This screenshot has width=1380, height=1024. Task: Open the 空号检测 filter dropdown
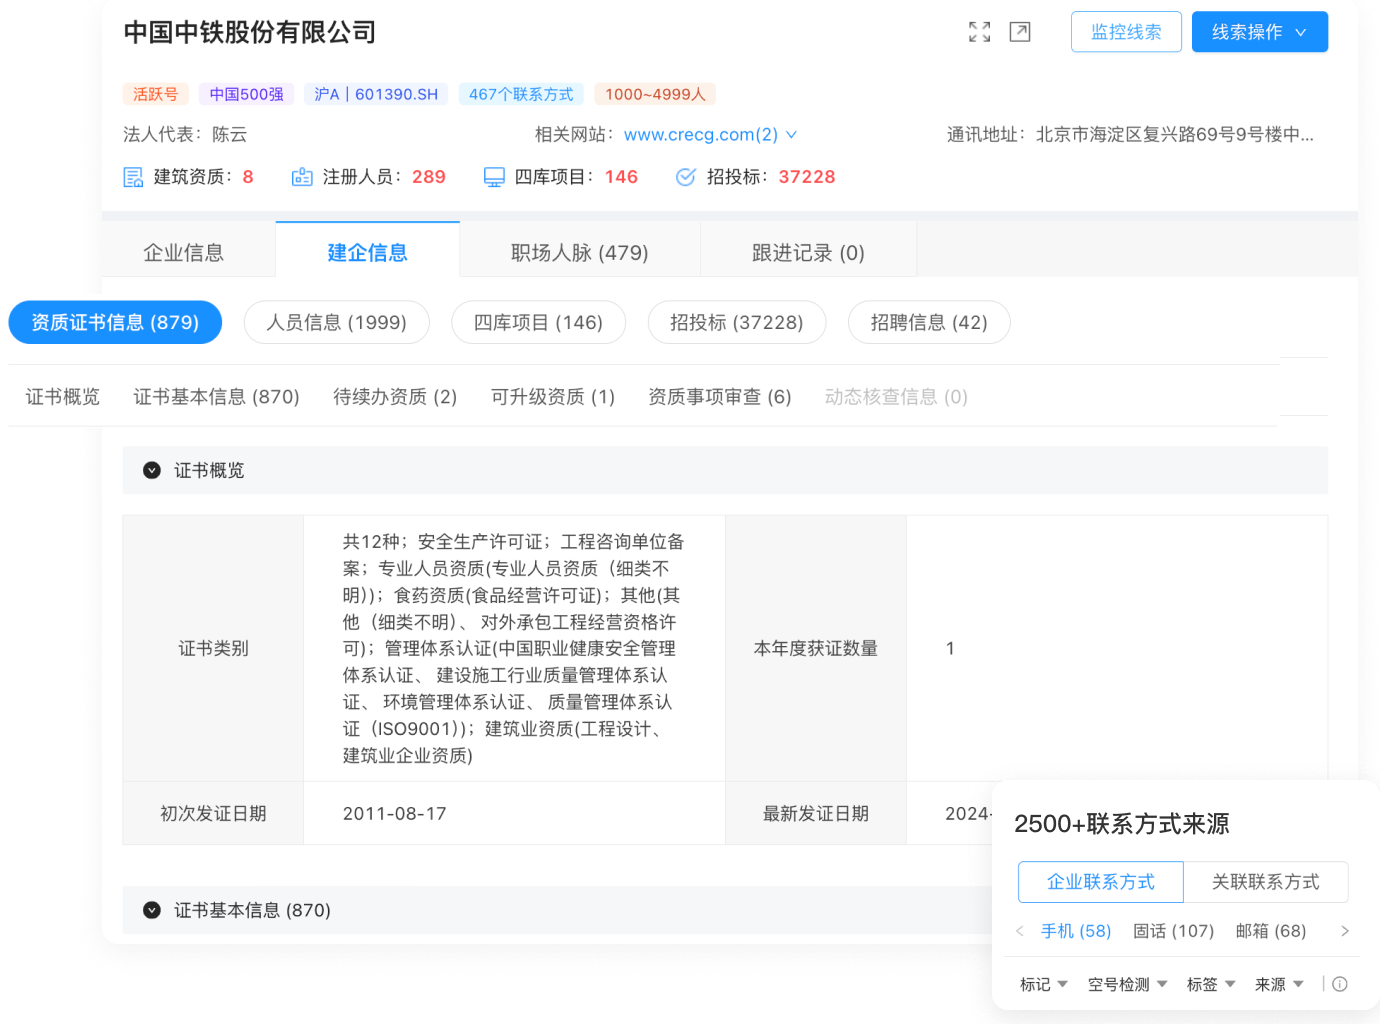click(1128, 984)
